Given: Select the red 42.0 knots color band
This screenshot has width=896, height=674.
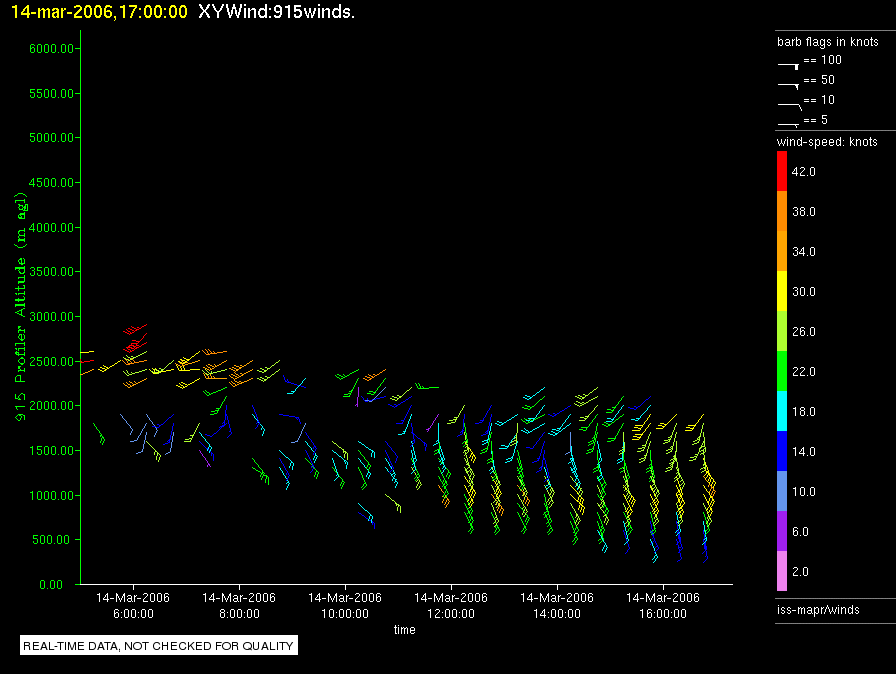Looking at the screenshot, I should 782,172.
